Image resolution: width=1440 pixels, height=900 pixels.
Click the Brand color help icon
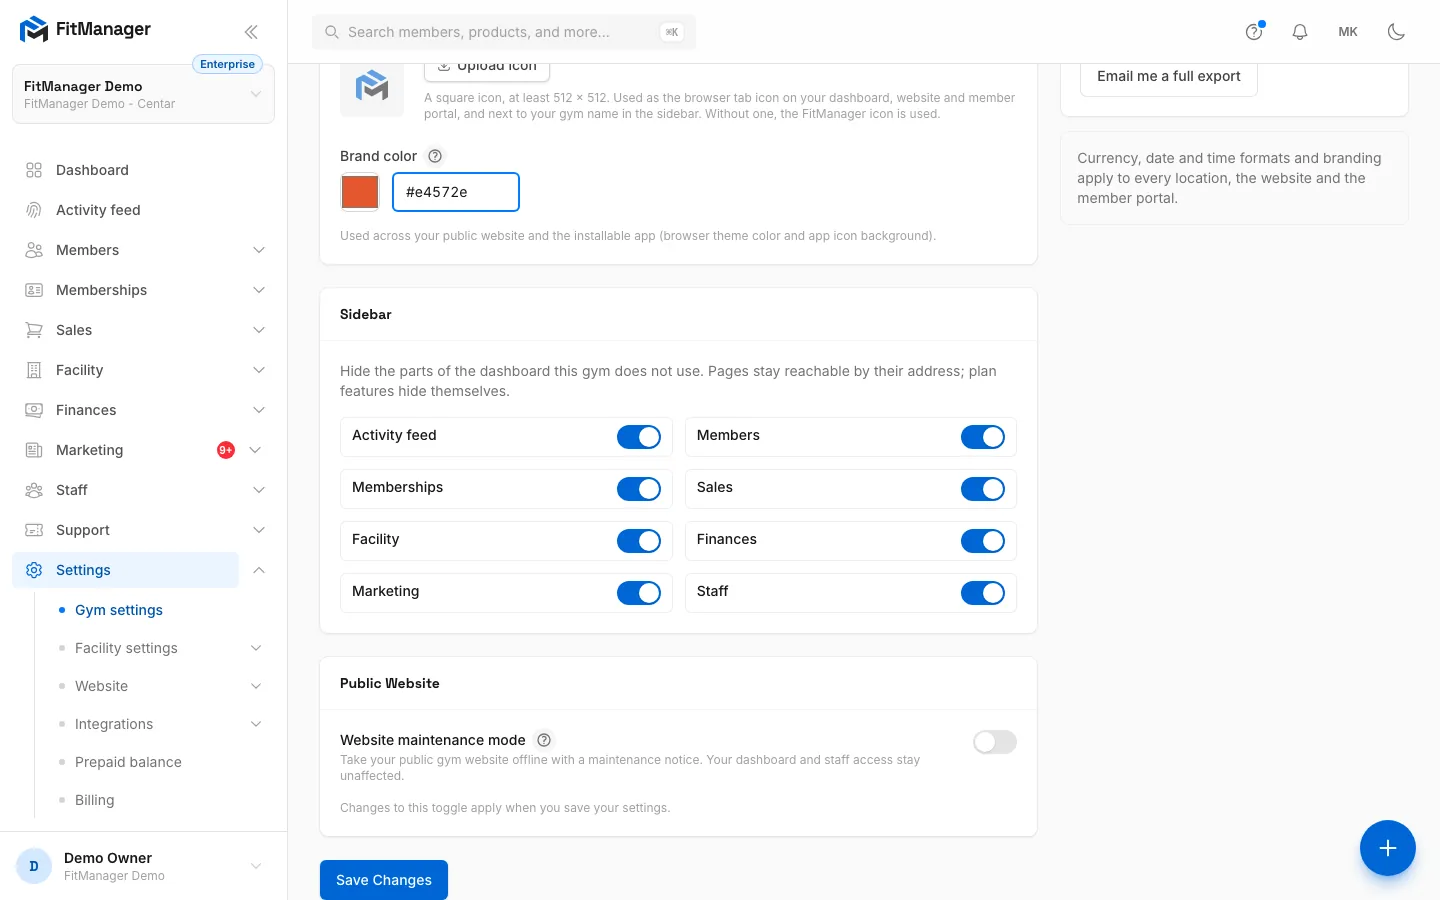point(435,156)
